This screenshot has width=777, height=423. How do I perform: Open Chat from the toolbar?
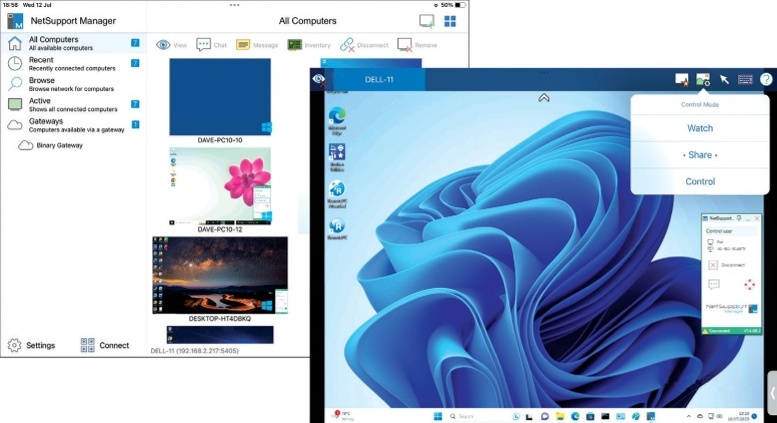211,45
